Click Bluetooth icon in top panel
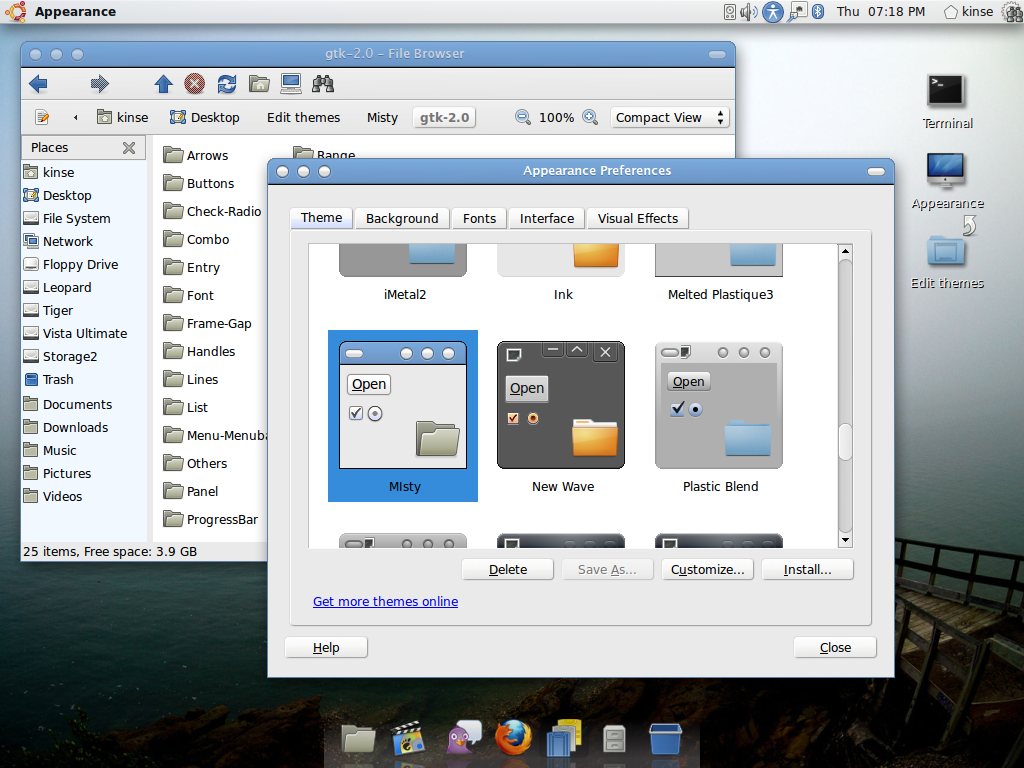Screen dimensions: 1024x768 [x=818, y=12]
